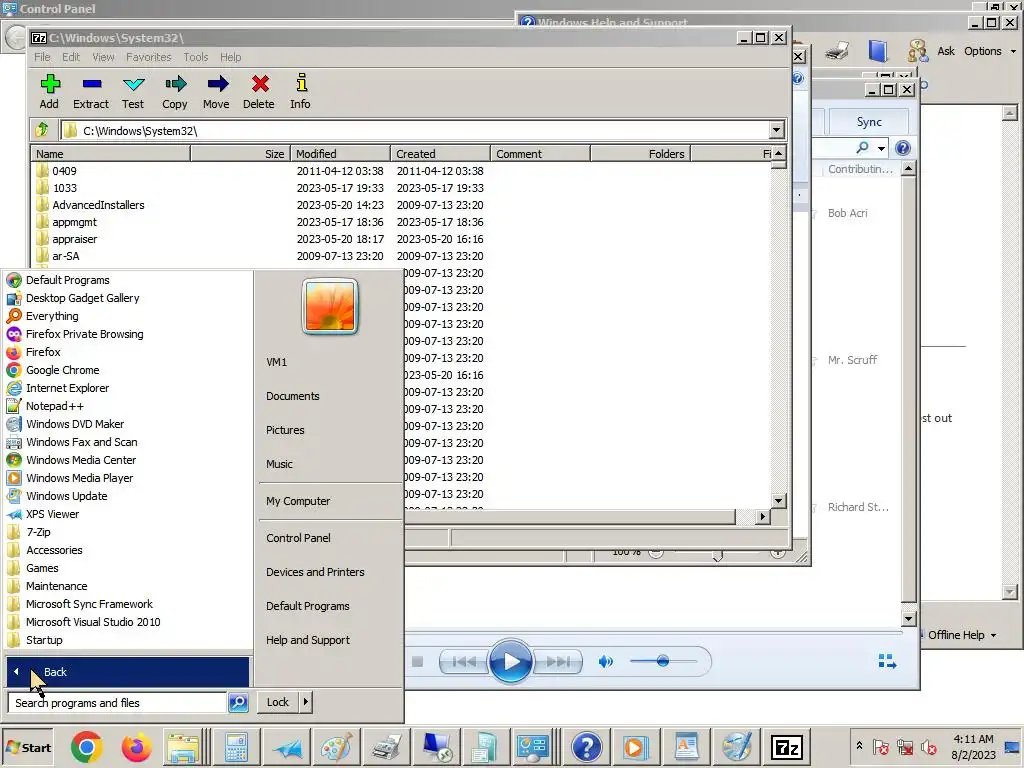
Task: Select the appraiser folder in file list
Action: pyautogui.click(x=74, y=239)
